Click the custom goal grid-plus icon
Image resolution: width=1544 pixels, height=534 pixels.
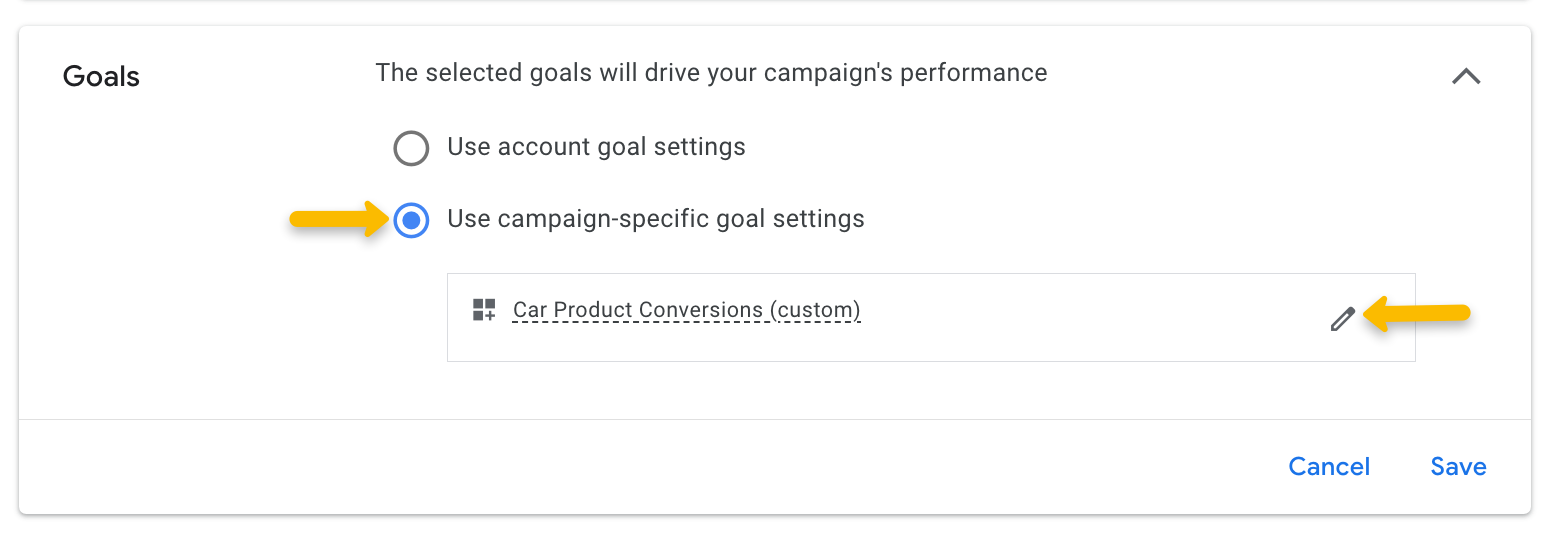(x=484, y=310)
